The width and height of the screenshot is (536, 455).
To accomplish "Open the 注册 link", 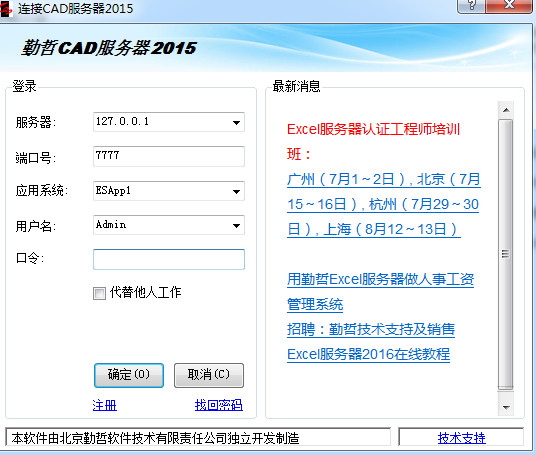I will pyautogui.click(x=105, y=405).
